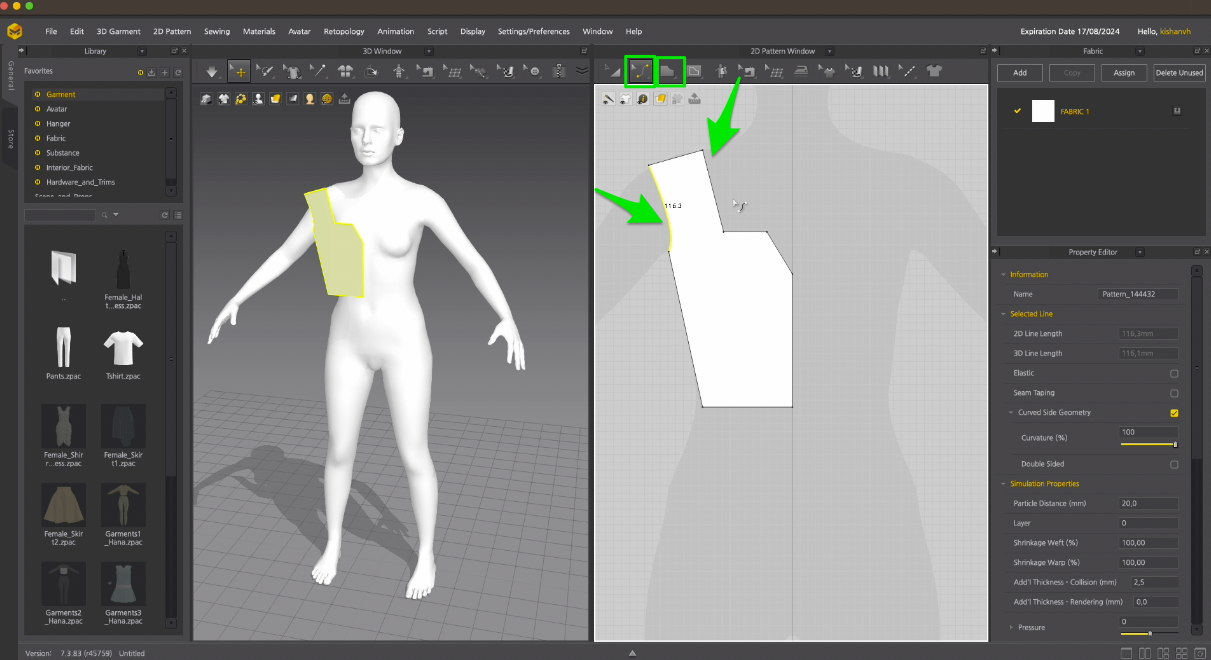Click the sewing machine tool in 3D toolbar

(425, 71)
